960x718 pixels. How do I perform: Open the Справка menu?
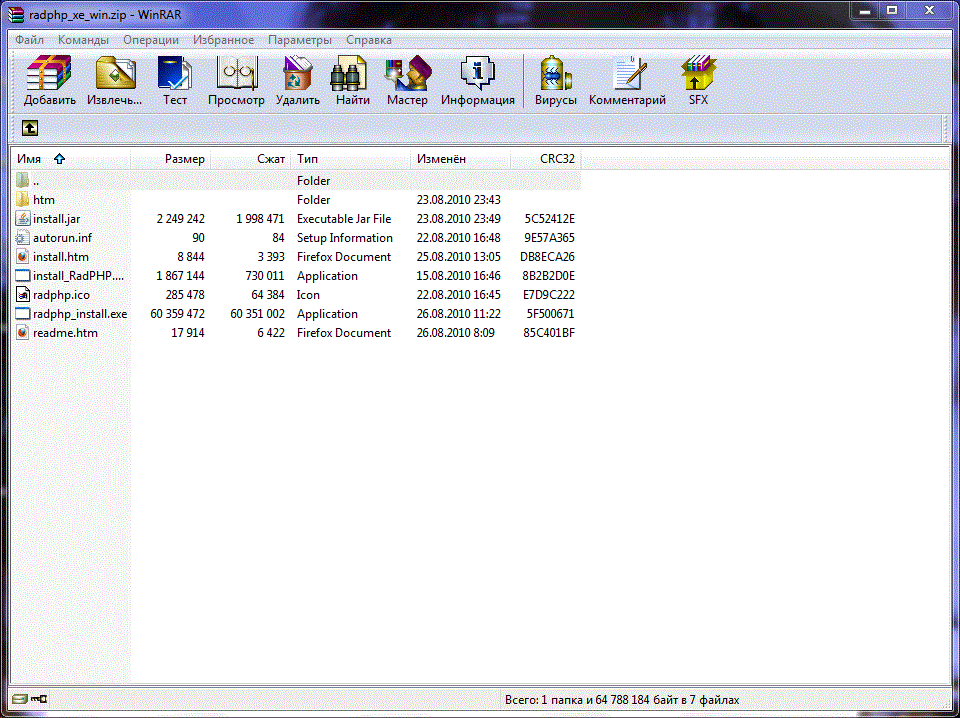click(x=369, y=40)
